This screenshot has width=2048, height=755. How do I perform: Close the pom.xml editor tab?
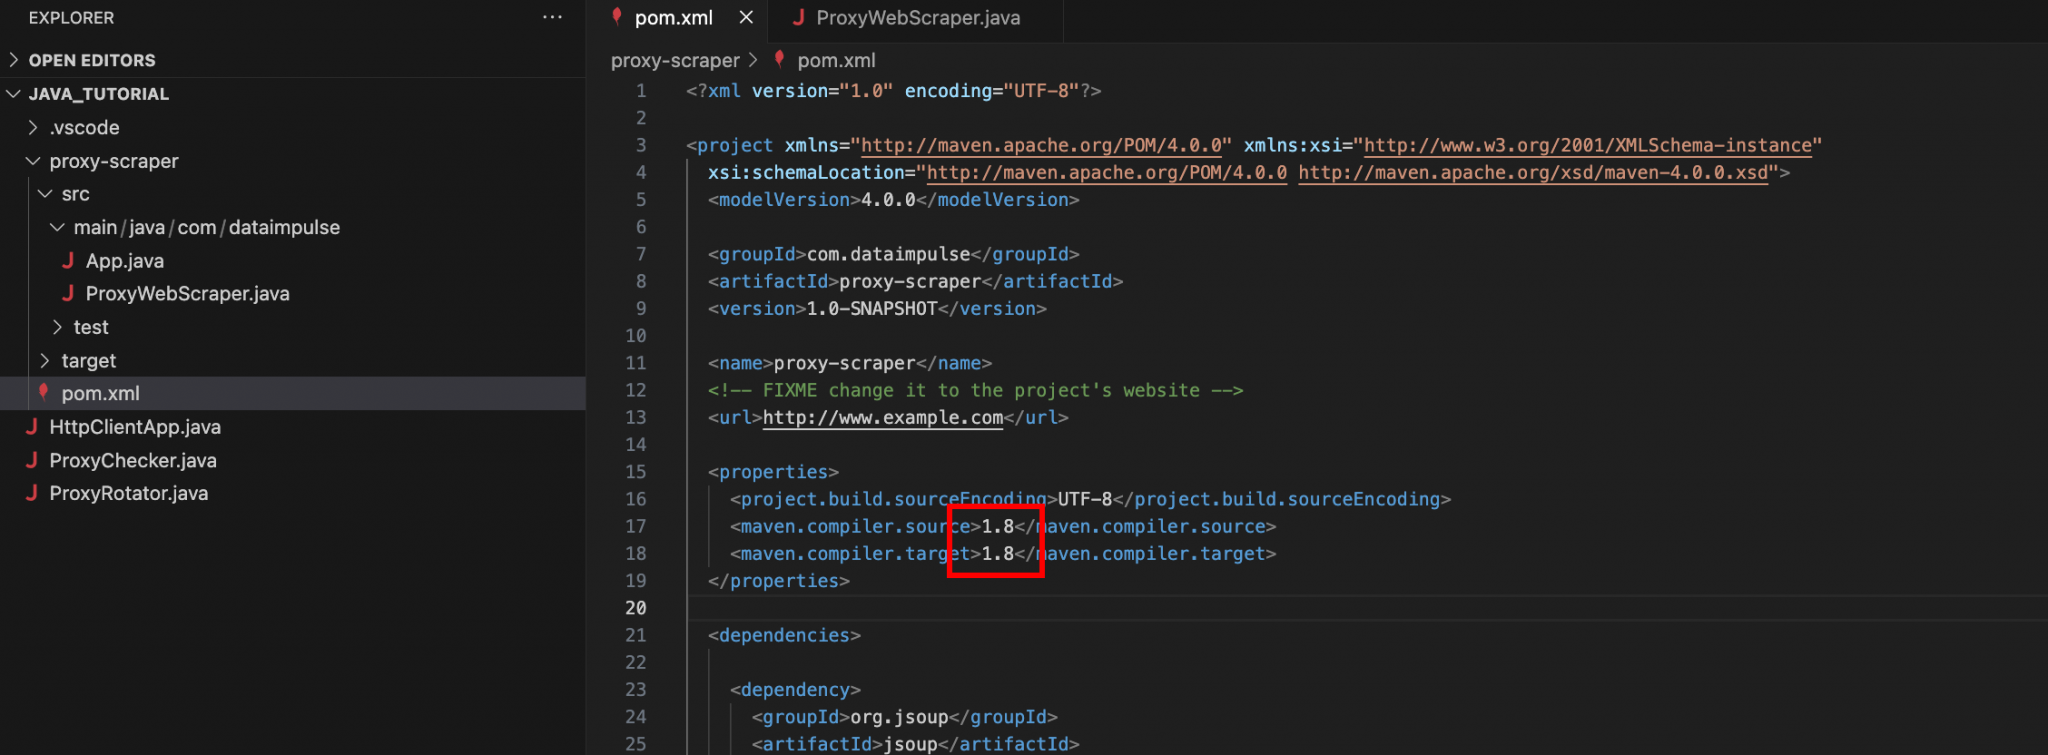tap(746, 17)
